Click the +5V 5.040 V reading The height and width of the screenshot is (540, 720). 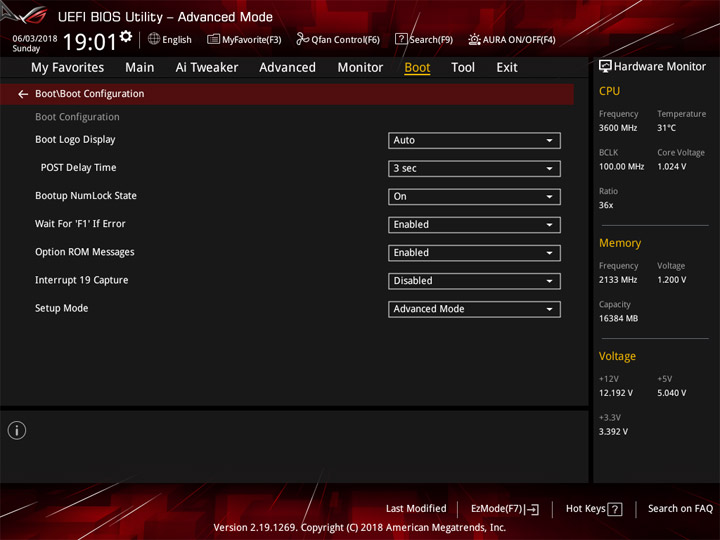pos(672,393)
